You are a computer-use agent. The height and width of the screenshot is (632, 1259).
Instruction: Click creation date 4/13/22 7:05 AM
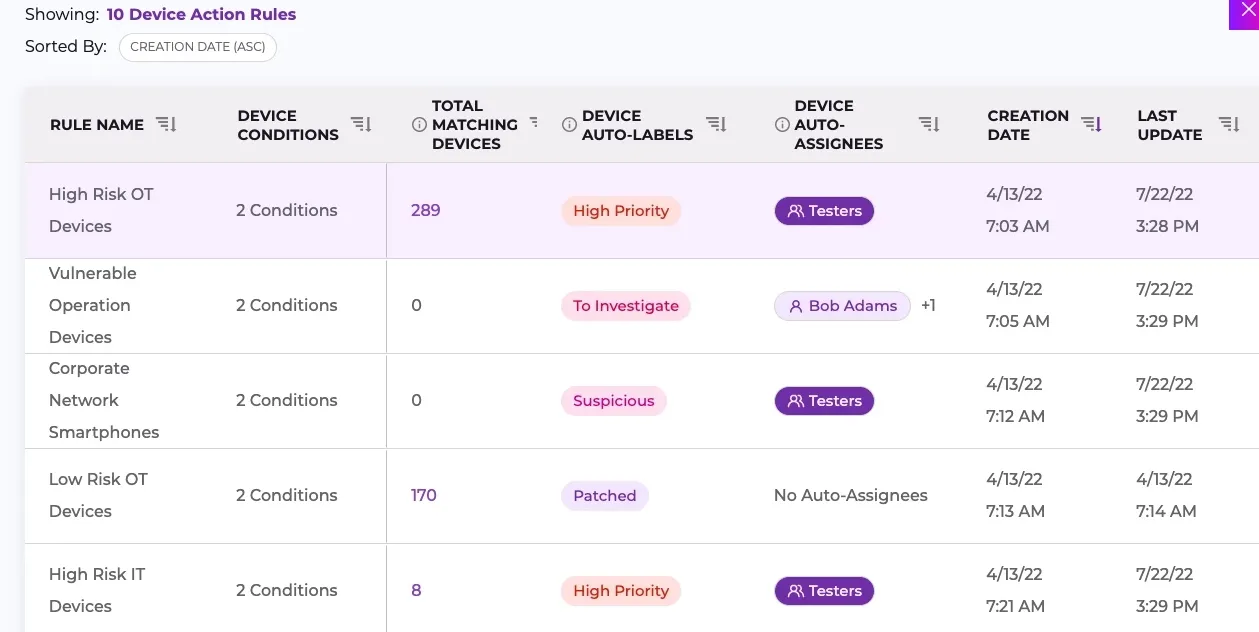pos(1018,305)
